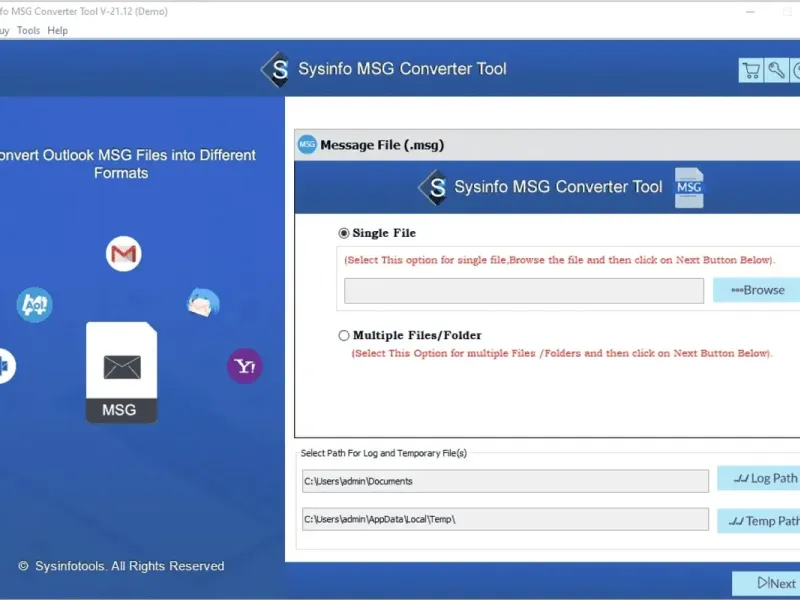Click the log path field C:\Users\admin\Documents
The image size is (800, 600).
(505, 481)
